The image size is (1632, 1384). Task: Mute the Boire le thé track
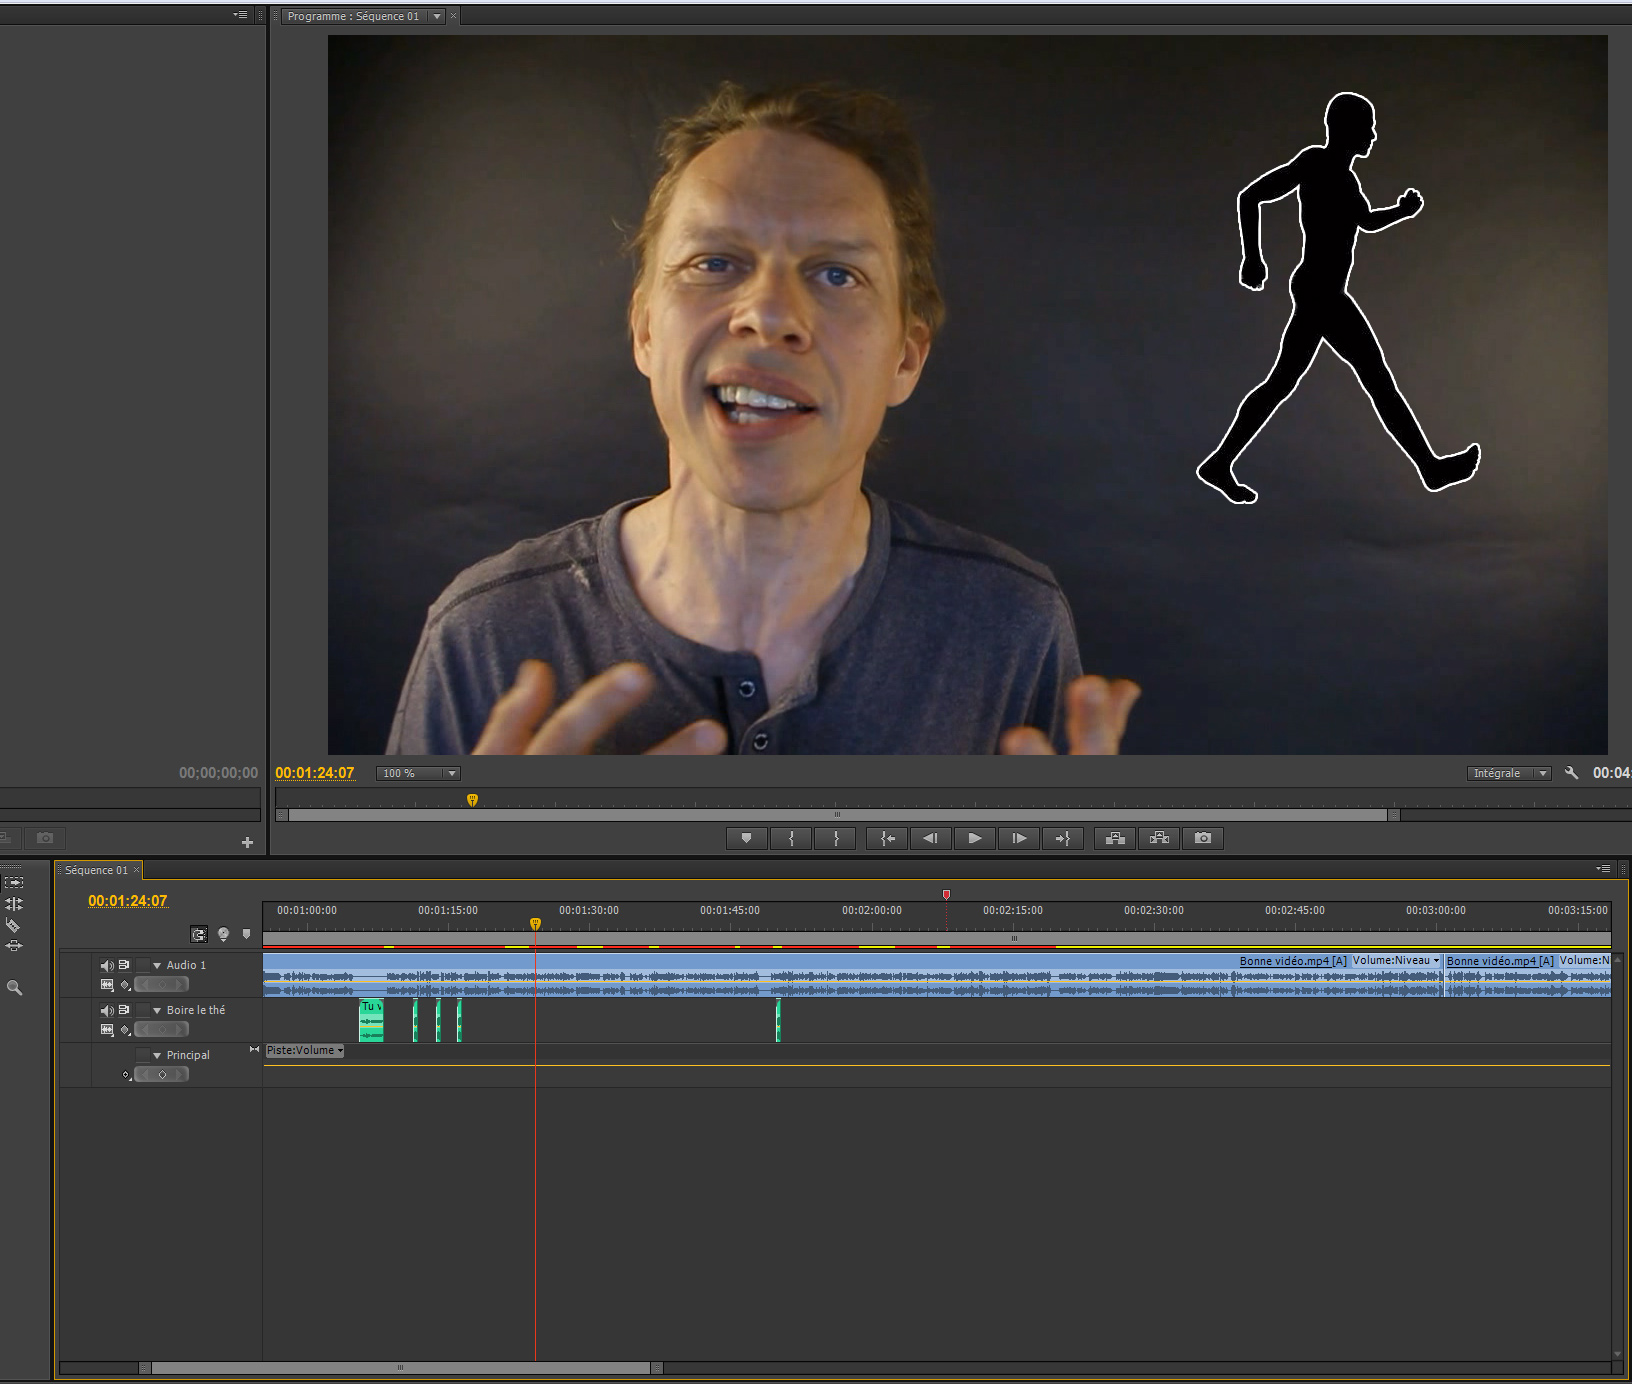(x=106, y=1009)
